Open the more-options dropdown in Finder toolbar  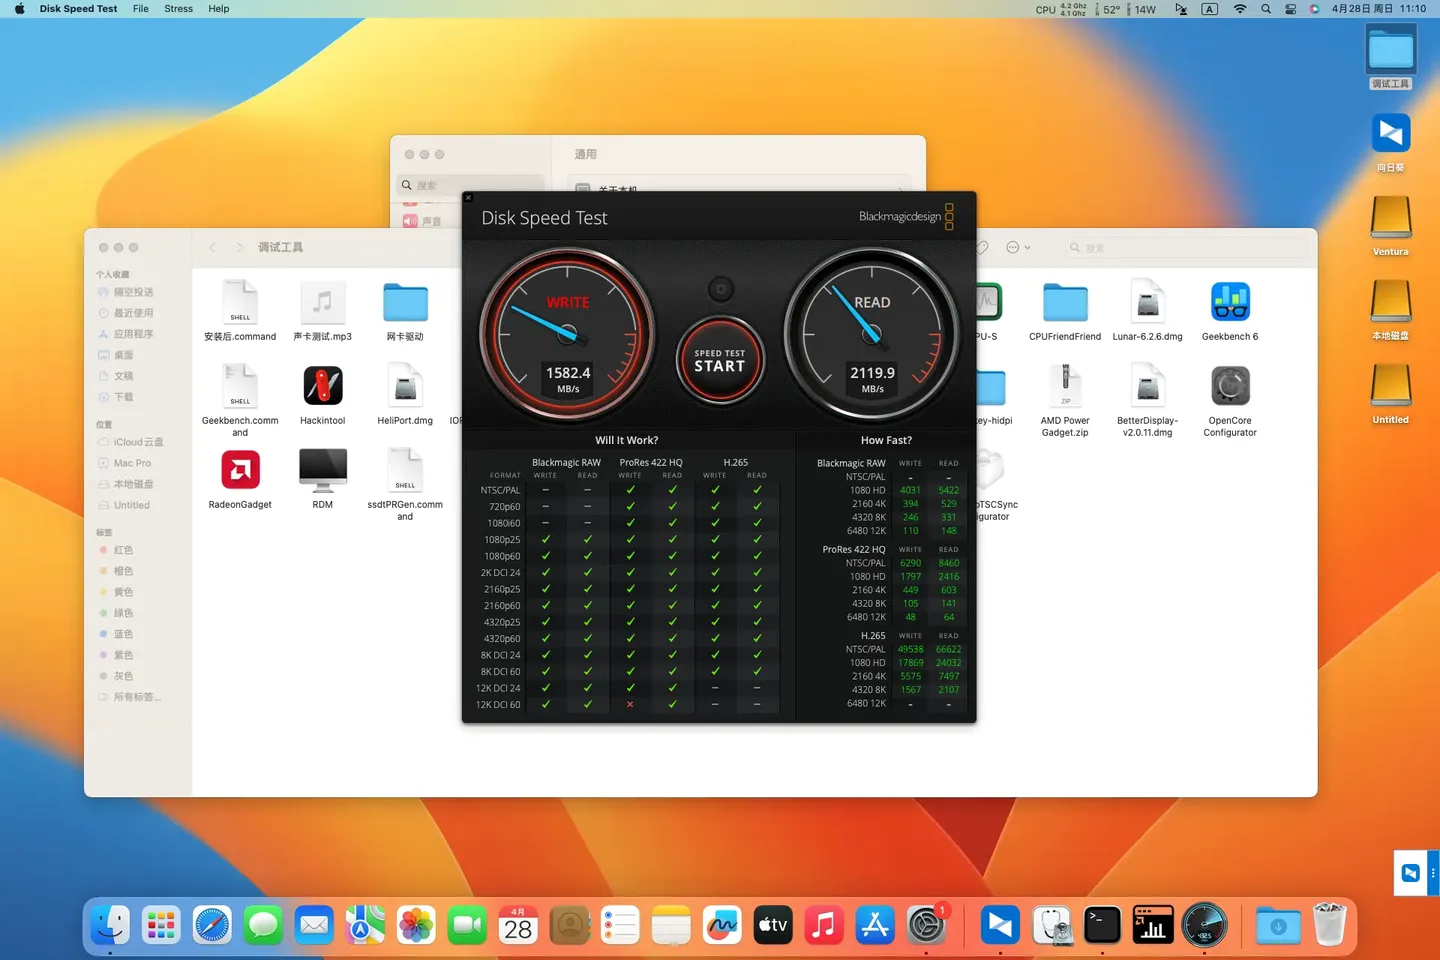point(1016,247)
